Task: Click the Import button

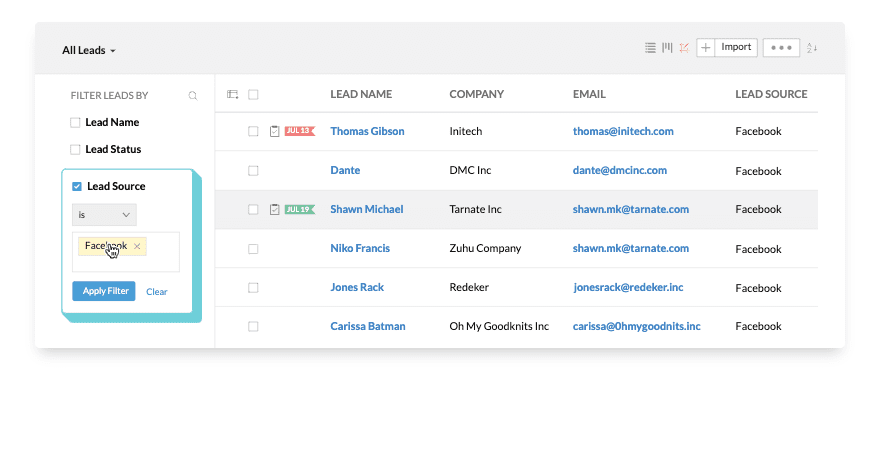Action: coord(736,47)
